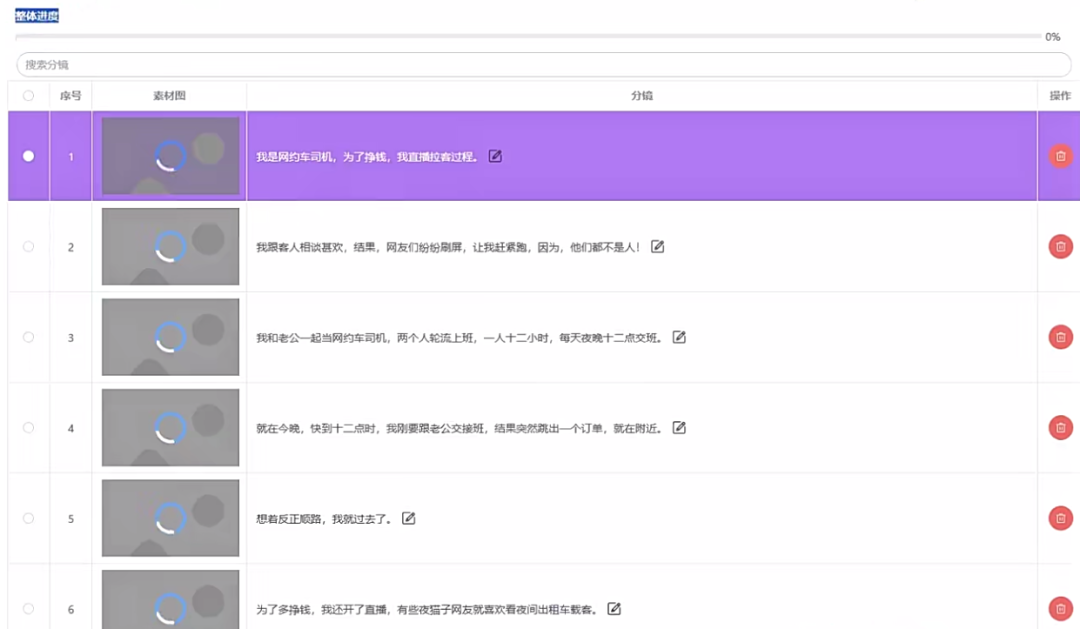Click the red trash icon for shot 4
Image resolution: width=1080 pixels, height=629 pixels.
click(1059, 427)
